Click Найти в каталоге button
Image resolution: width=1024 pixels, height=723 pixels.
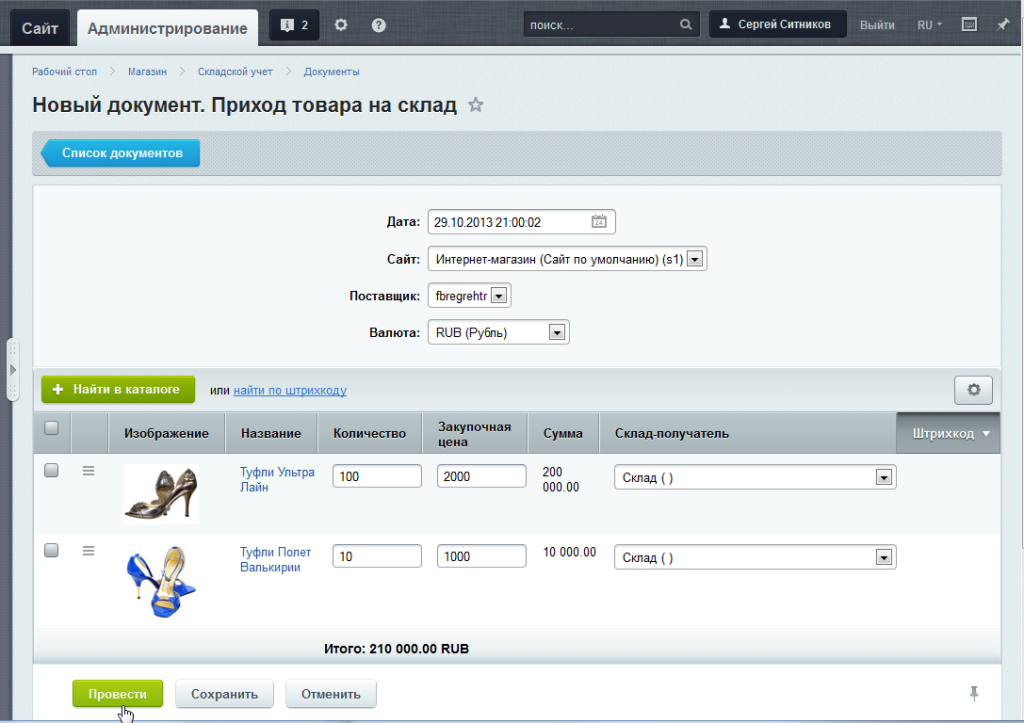click(118, 389)
